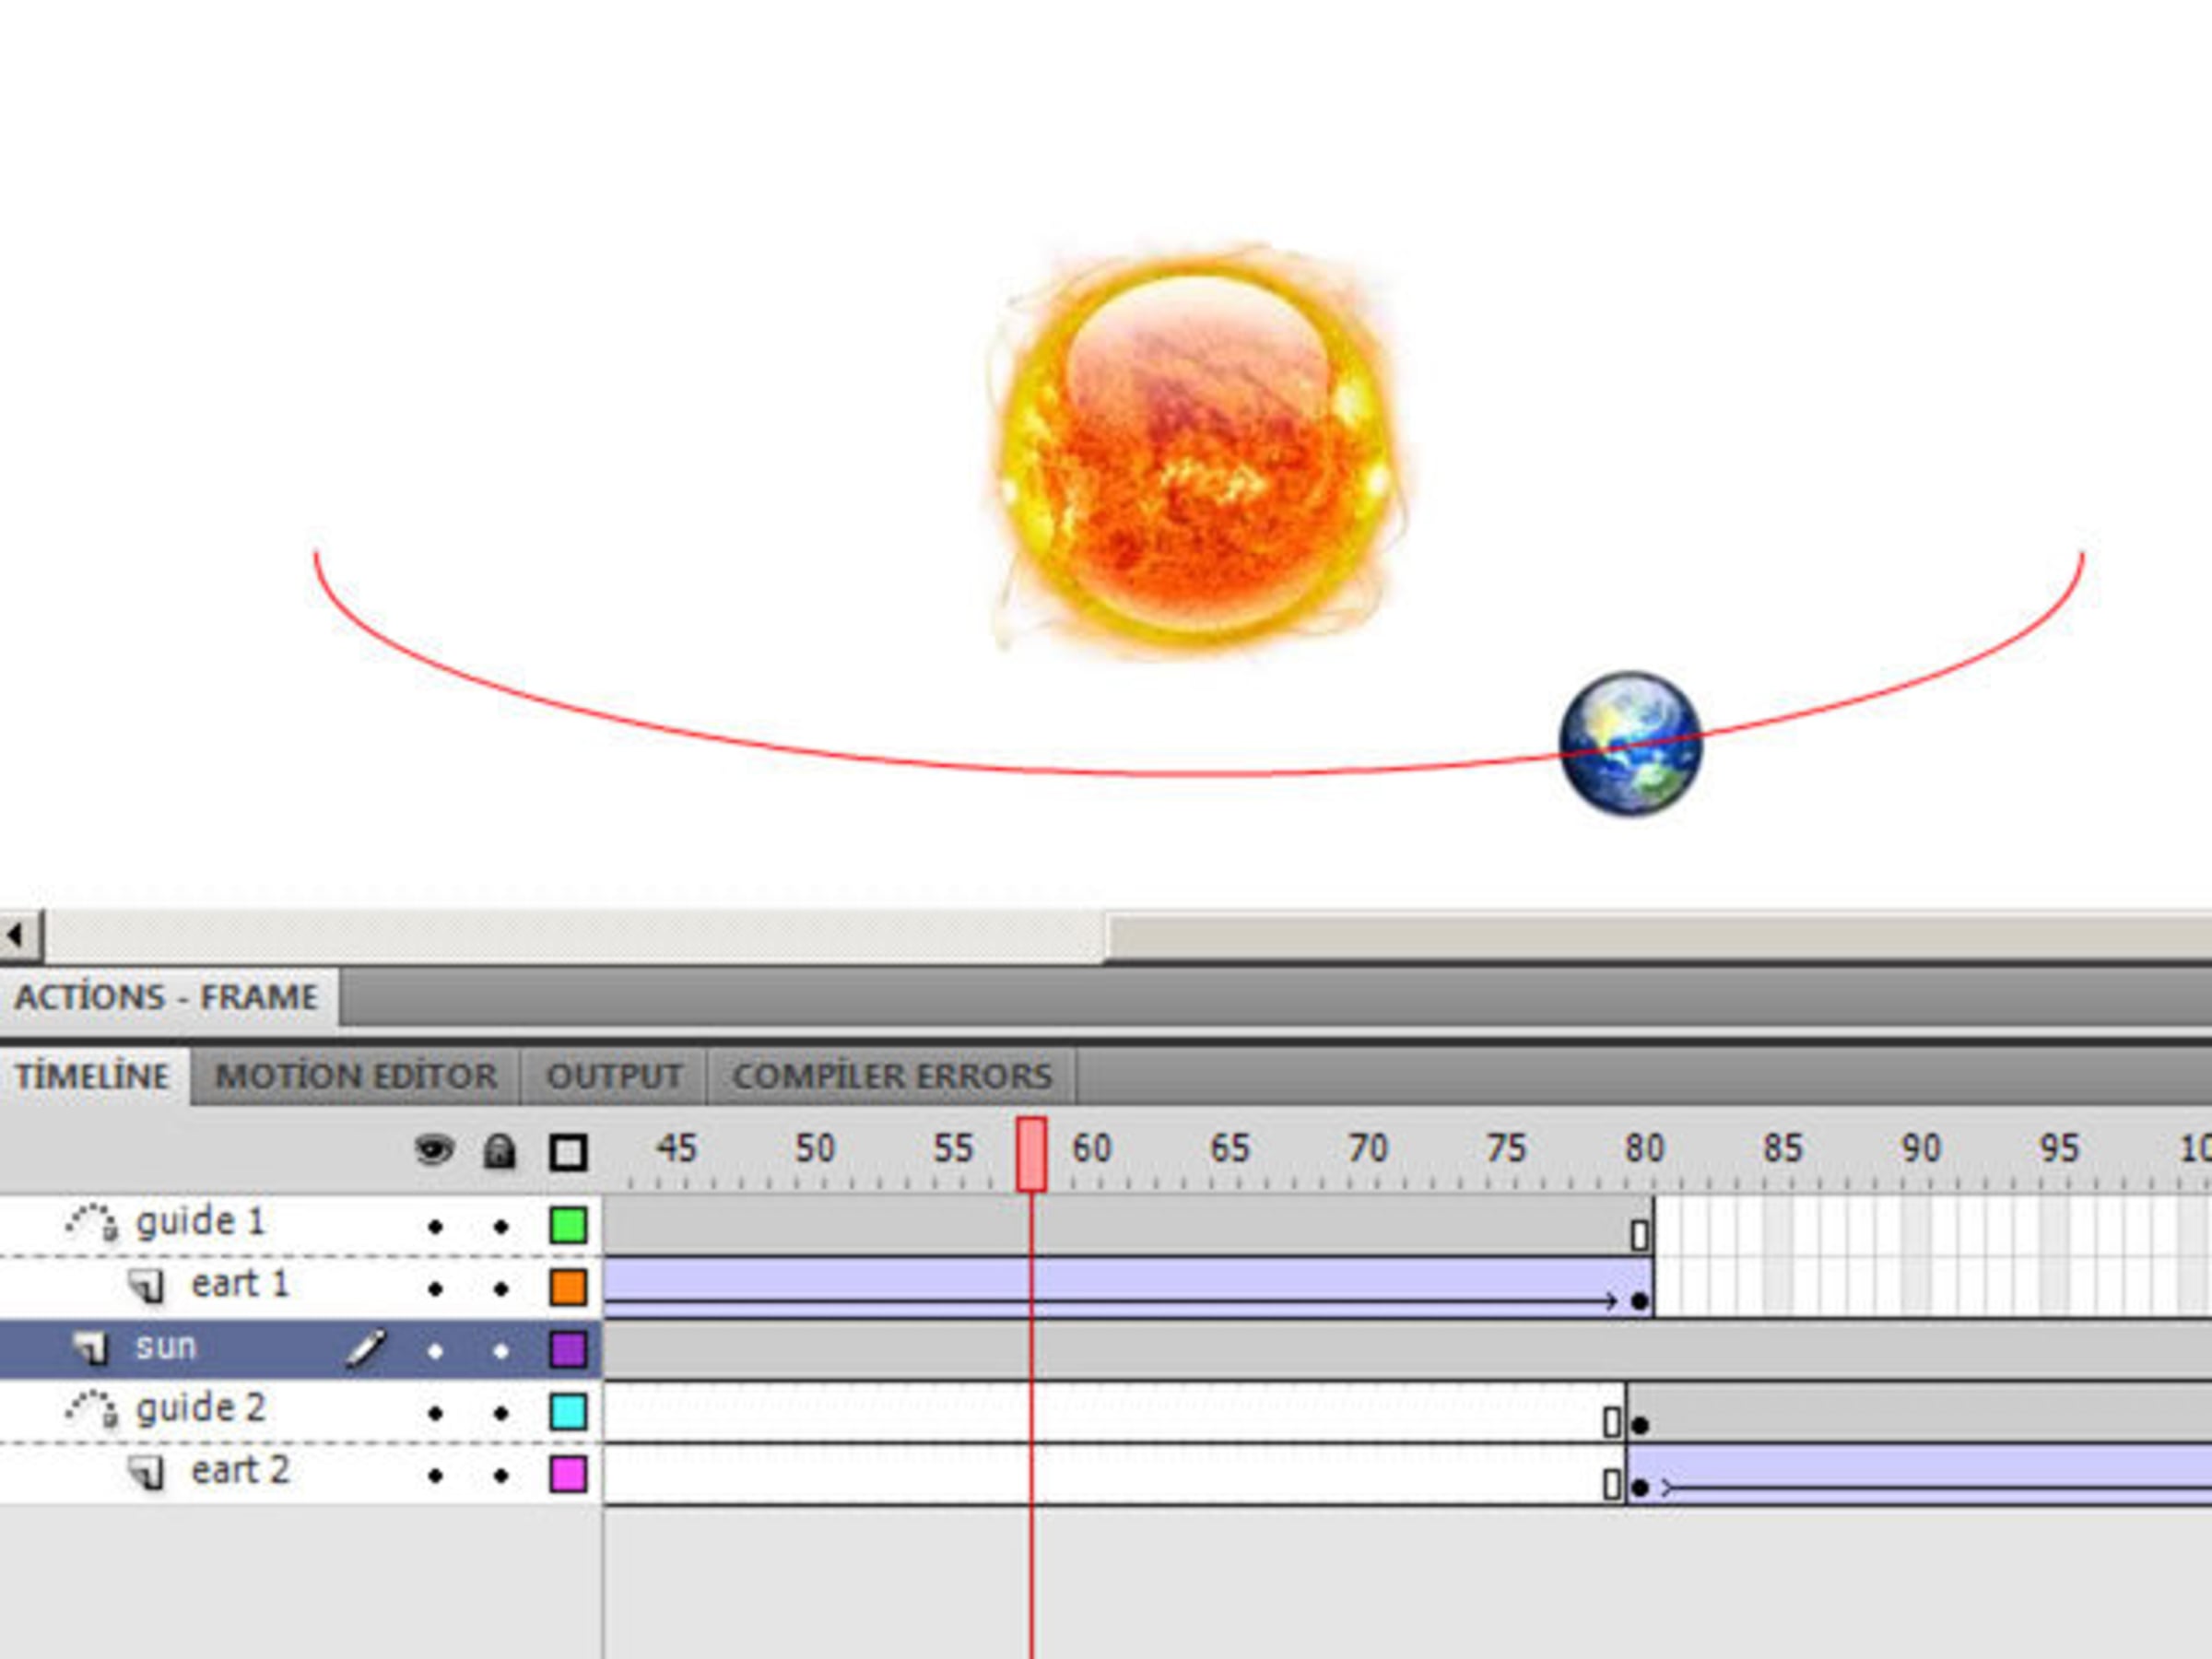Click the green outline swatch of guide 1
Screen dimensions: 2212x1659
568,1225
